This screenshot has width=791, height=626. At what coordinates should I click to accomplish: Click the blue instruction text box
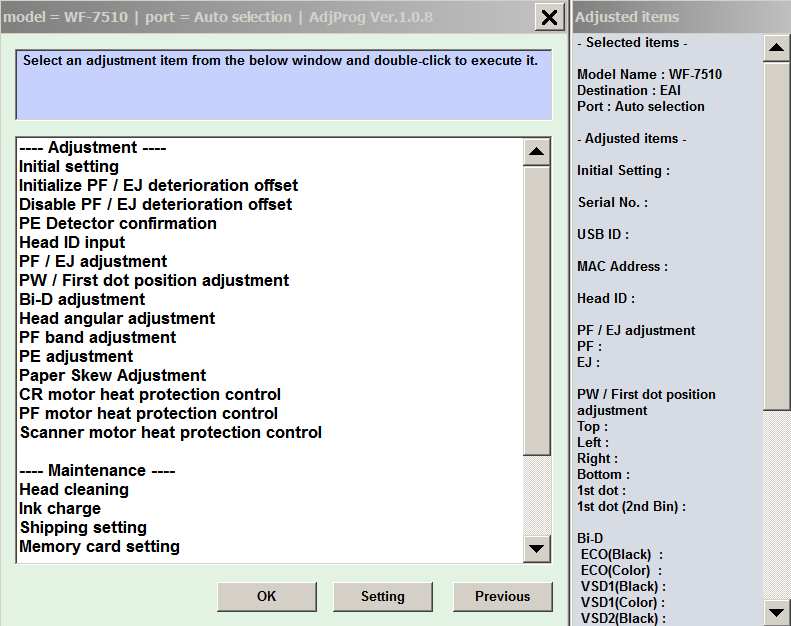284,85
